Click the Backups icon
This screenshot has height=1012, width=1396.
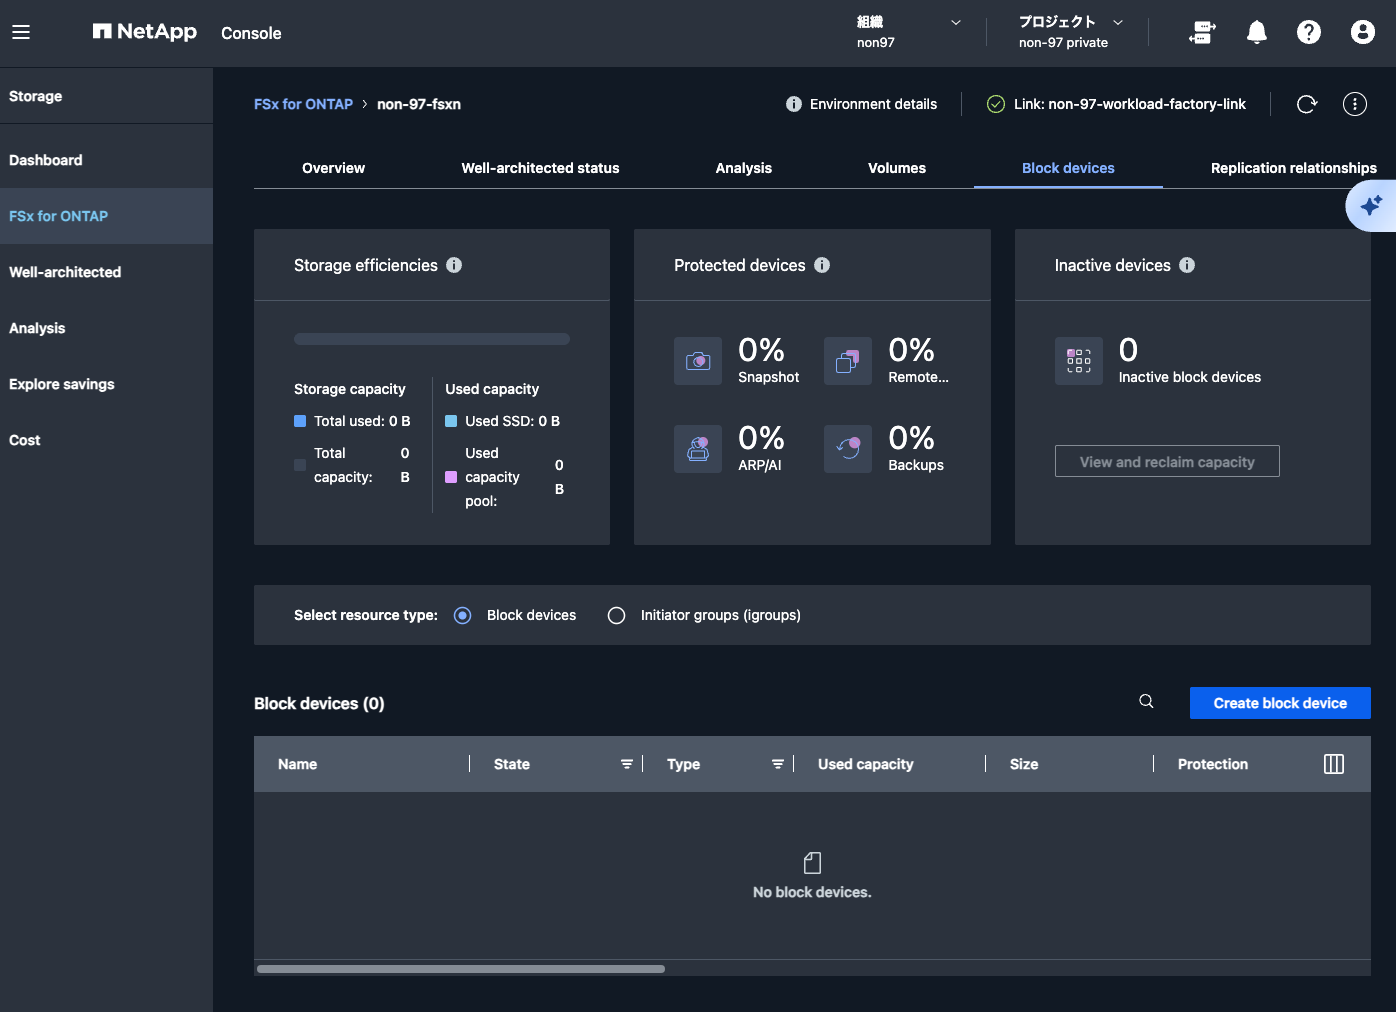click(848, 449)
